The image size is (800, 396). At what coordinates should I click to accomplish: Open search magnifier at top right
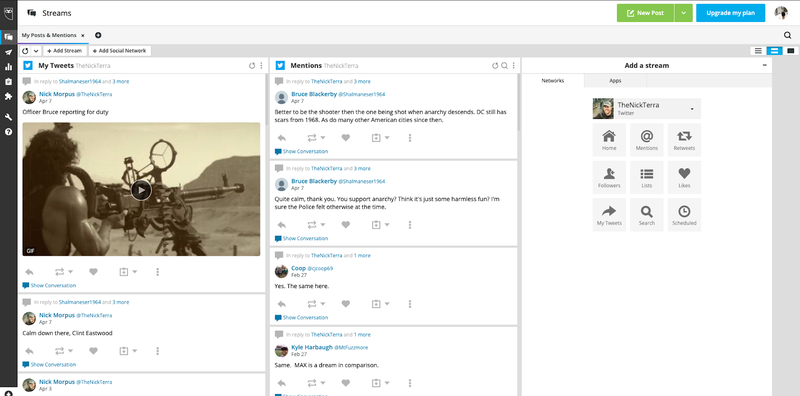click(788, 35)
